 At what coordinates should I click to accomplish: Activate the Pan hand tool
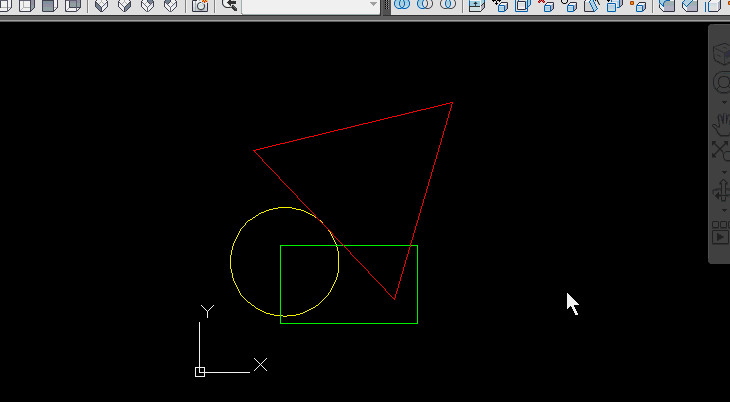click(x=722, y=125)
